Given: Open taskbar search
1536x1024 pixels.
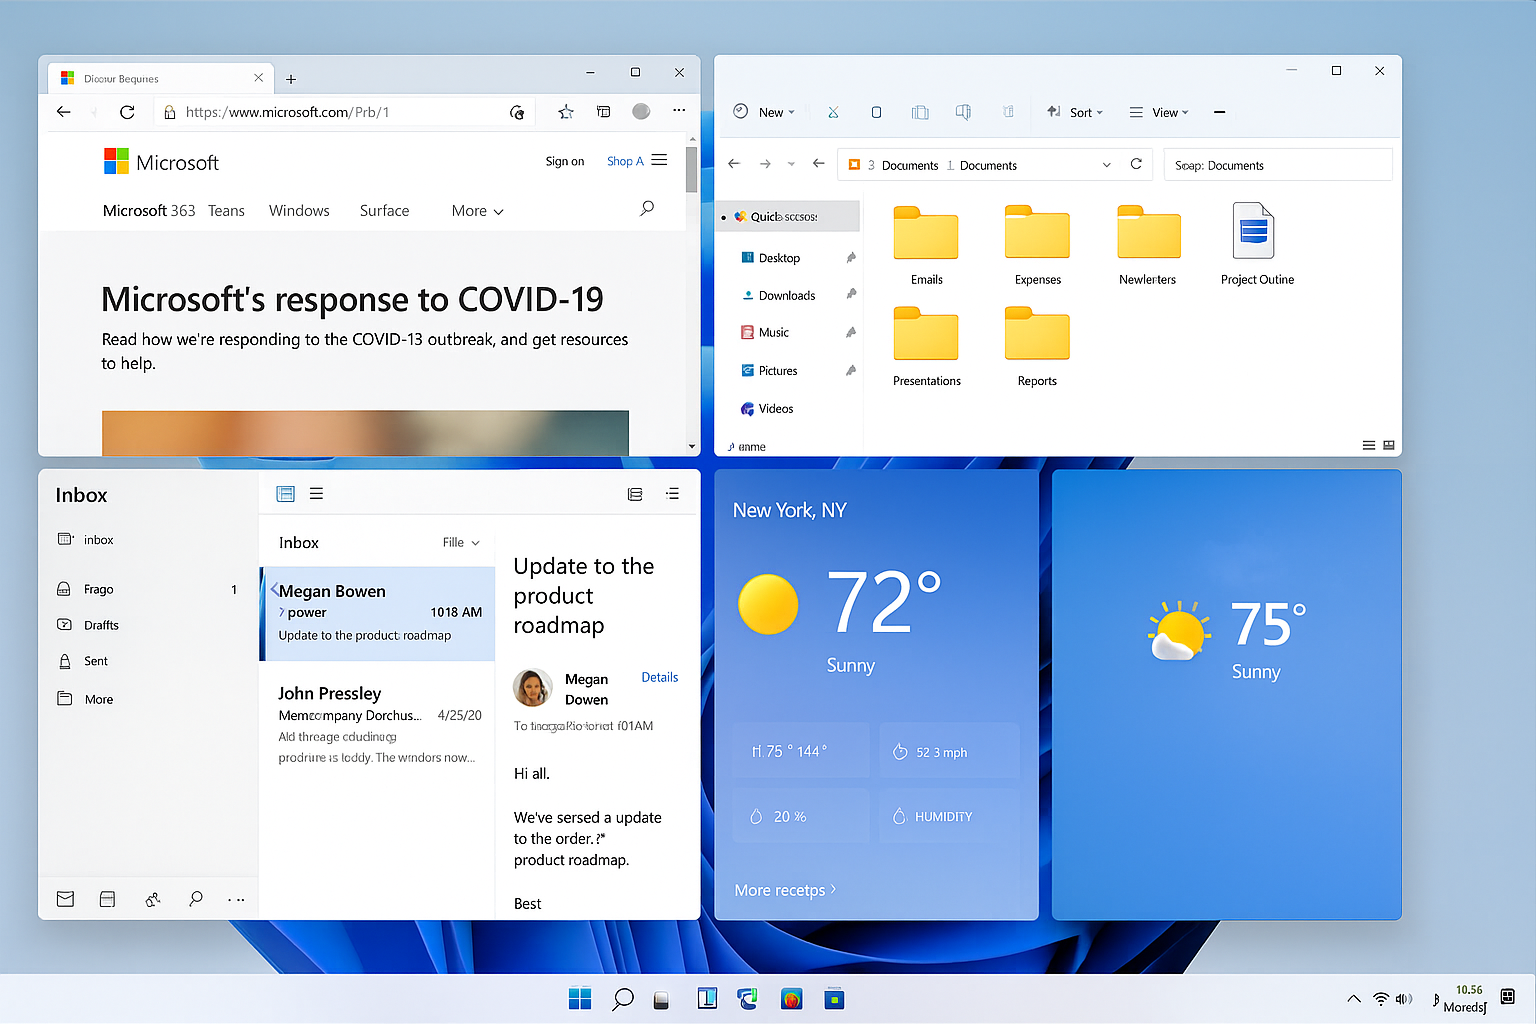Looking at the screenshot, I should [x=622, y=998].
